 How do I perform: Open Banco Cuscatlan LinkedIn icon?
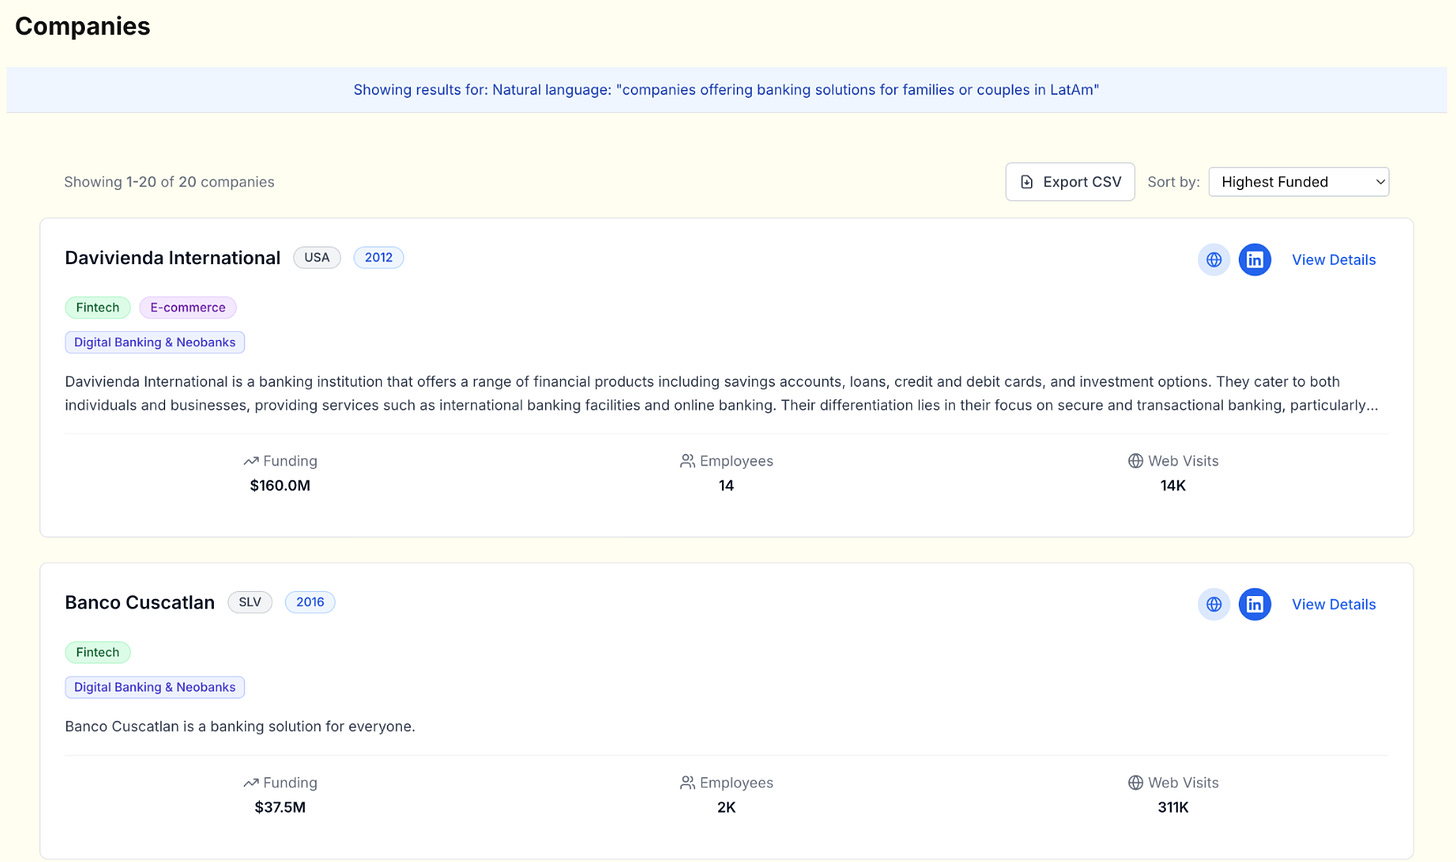1255,604
